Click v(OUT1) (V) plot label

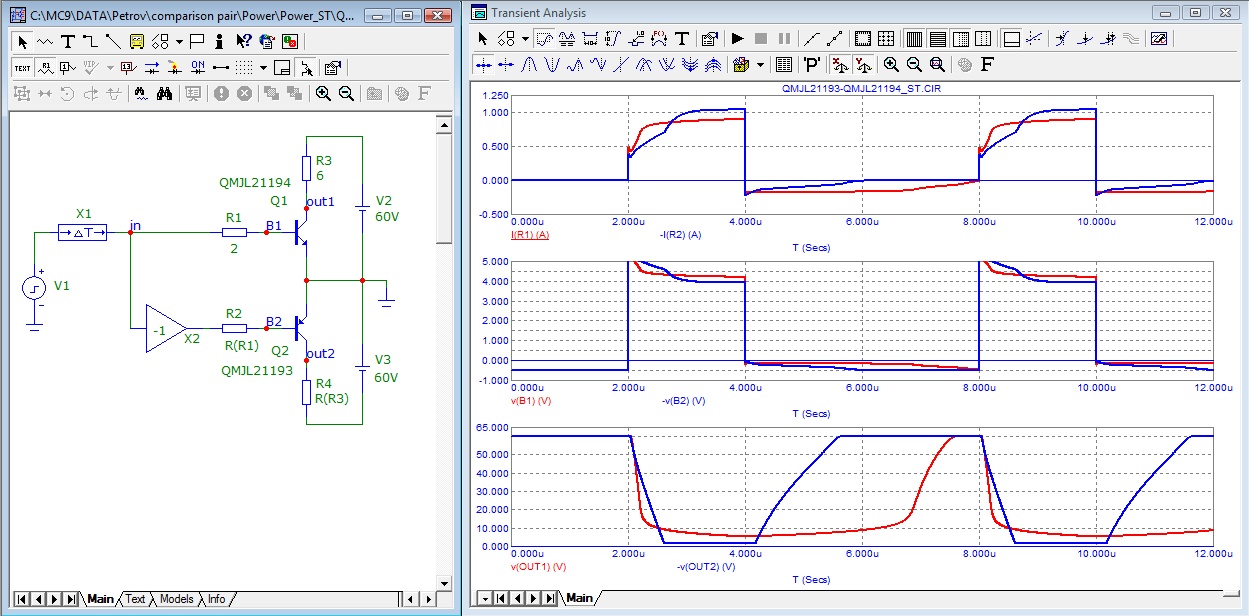(x=538, y=566)
